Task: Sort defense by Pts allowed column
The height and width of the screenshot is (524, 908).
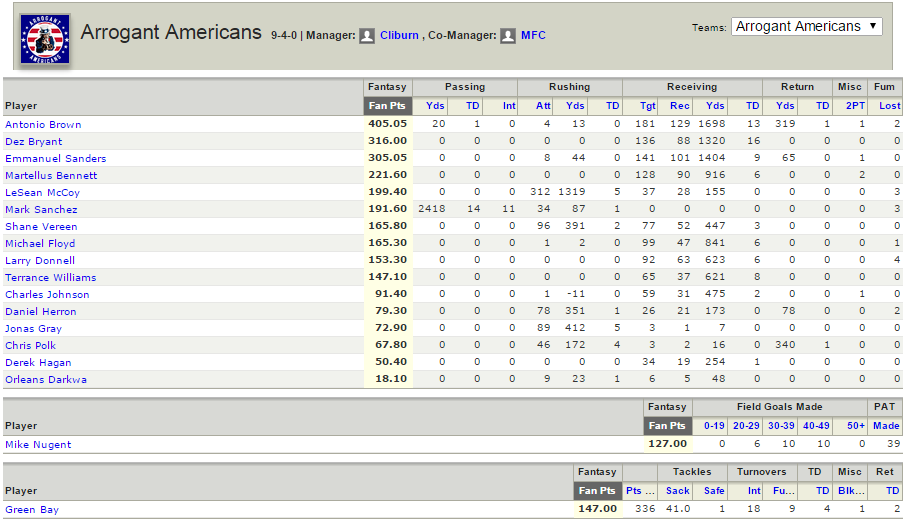Action: (x=640, y=490)
